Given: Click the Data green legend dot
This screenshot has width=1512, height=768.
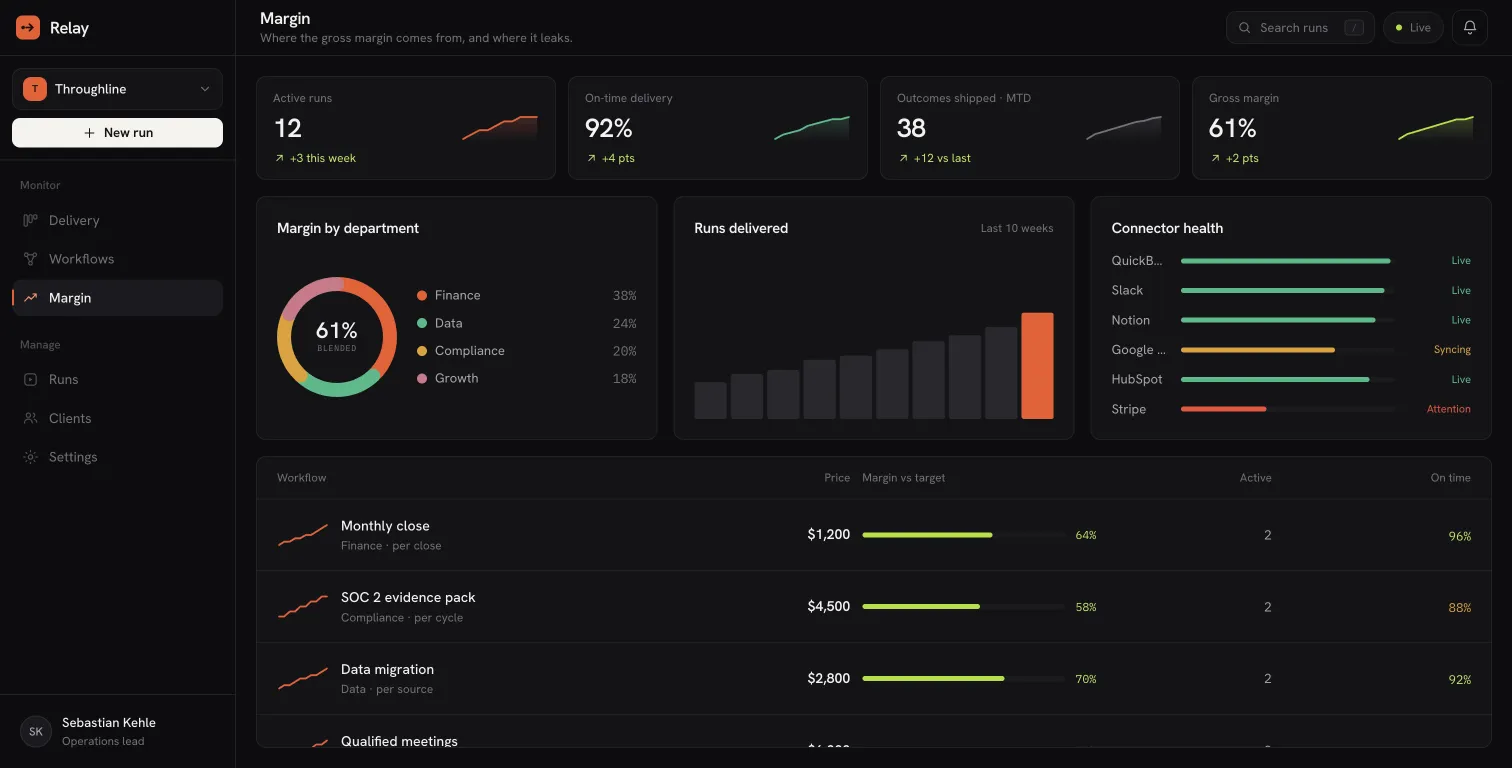Looking at the screenshot, I should coord(422,323).
